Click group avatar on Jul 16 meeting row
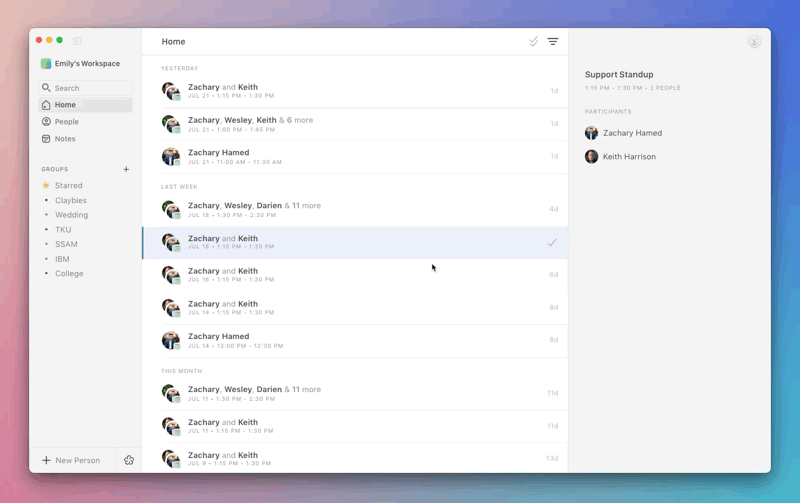Image resolution: width=800 pixels, height=503 pixels. coord(171,275)
